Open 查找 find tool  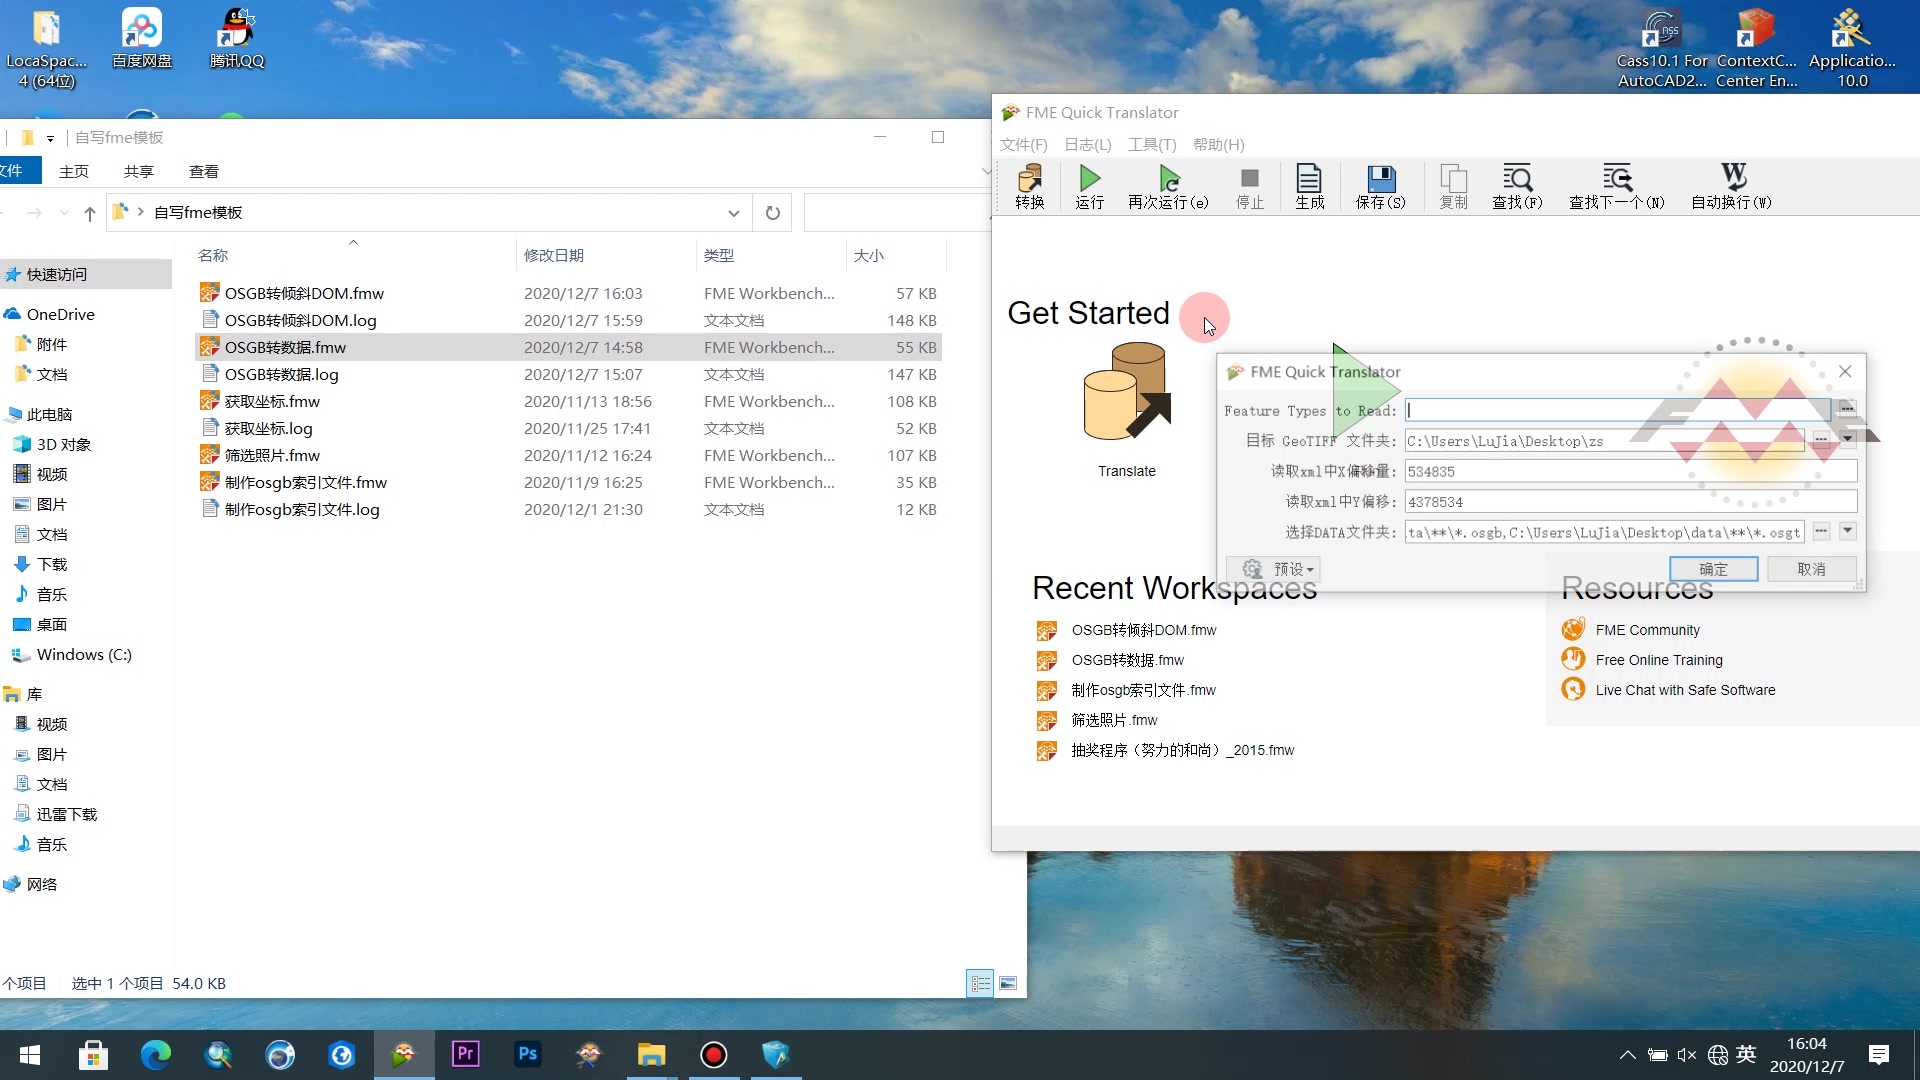click(1517, 186)
